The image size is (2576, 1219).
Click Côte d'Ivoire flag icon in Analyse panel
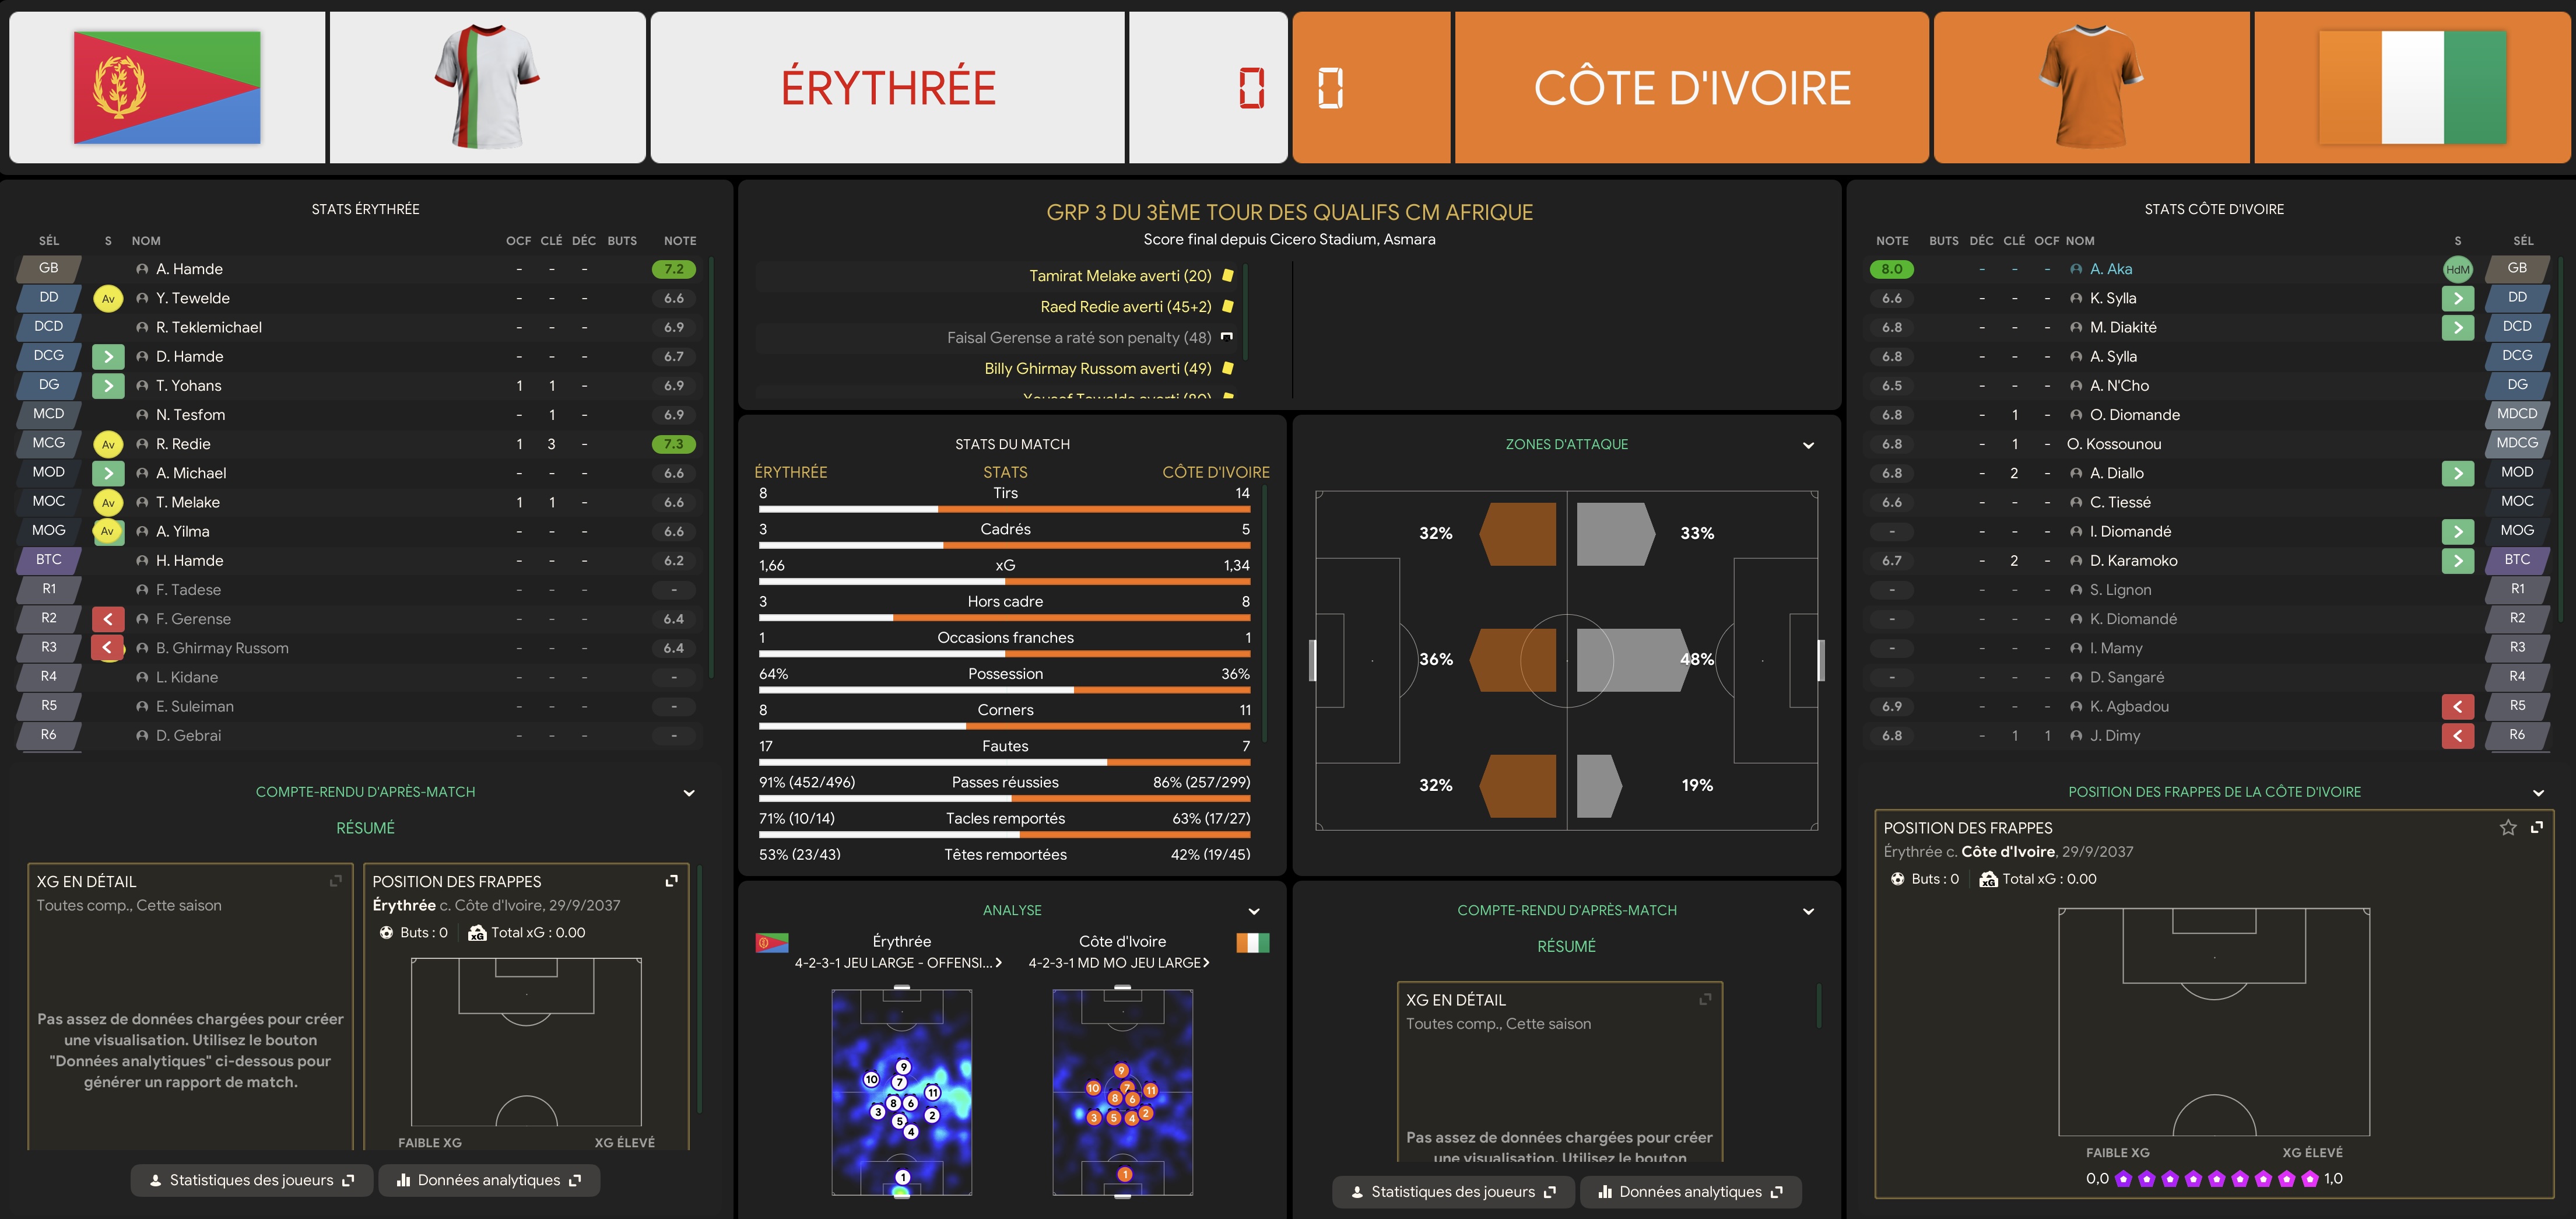[1253, 942]
